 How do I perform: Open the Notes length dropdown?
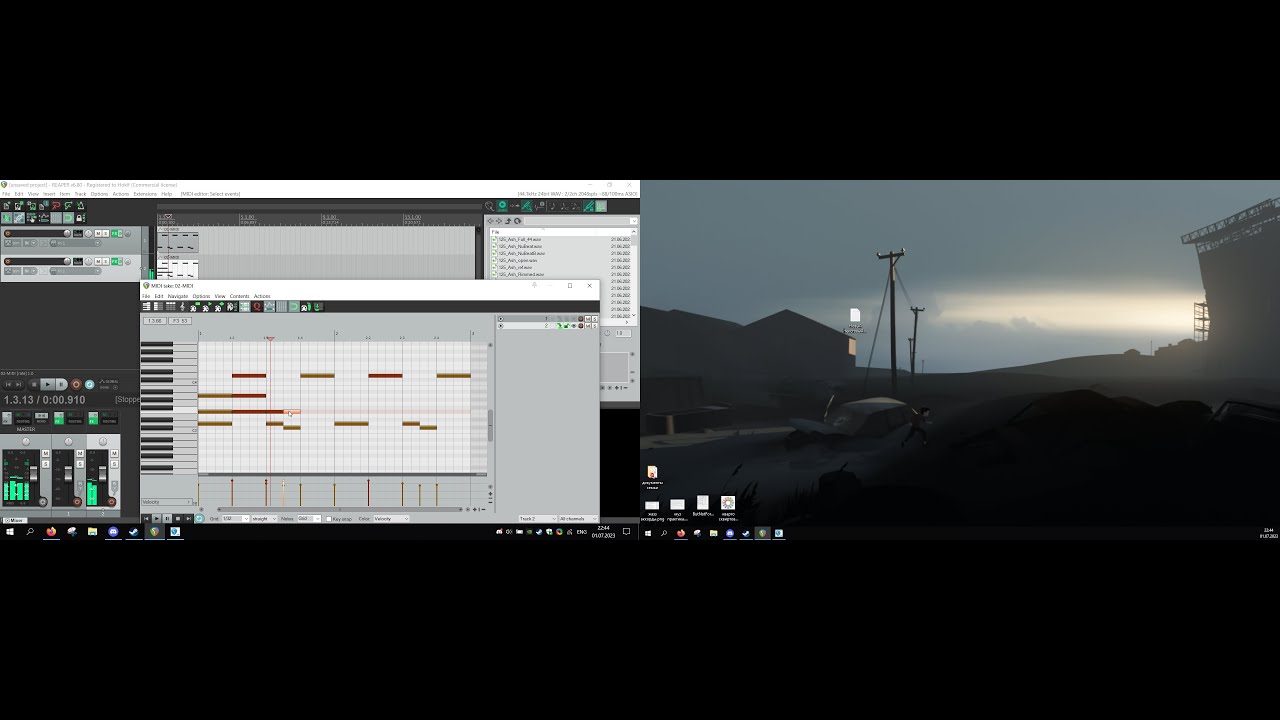coord(309,519)
